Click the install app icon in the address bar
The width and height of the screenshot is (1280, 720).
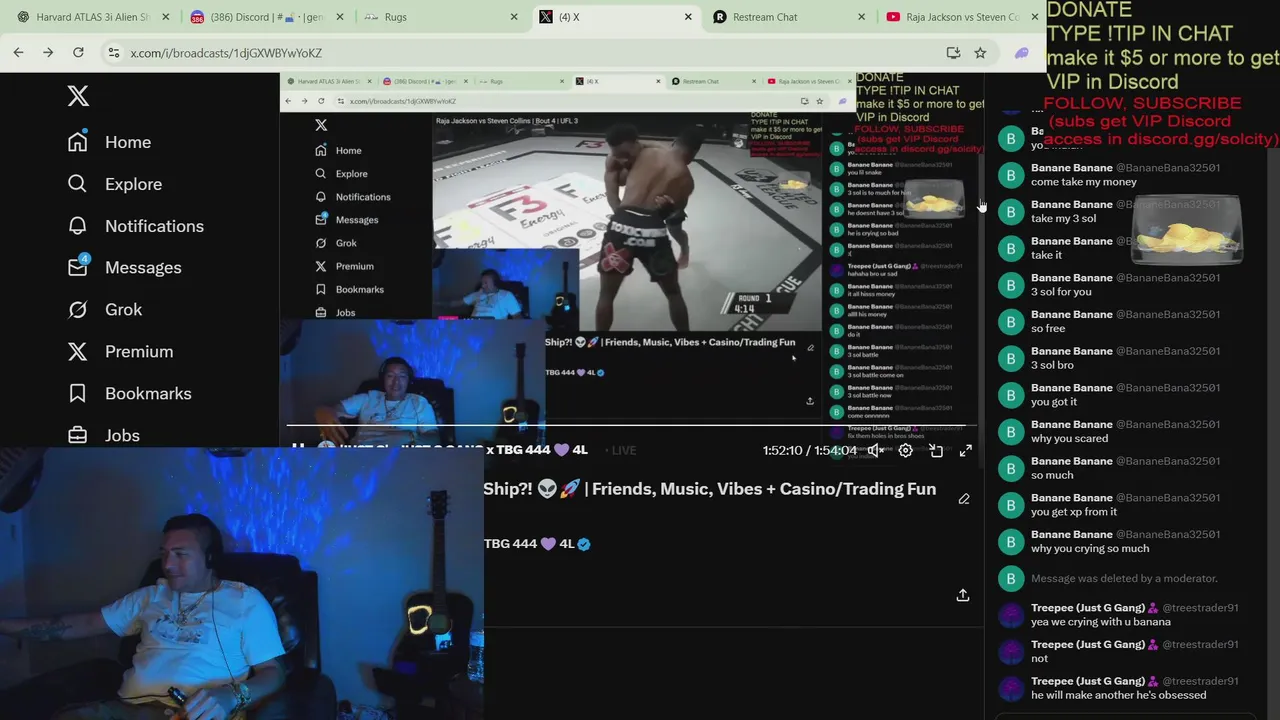pyautogui.click(x=953, y=53)
